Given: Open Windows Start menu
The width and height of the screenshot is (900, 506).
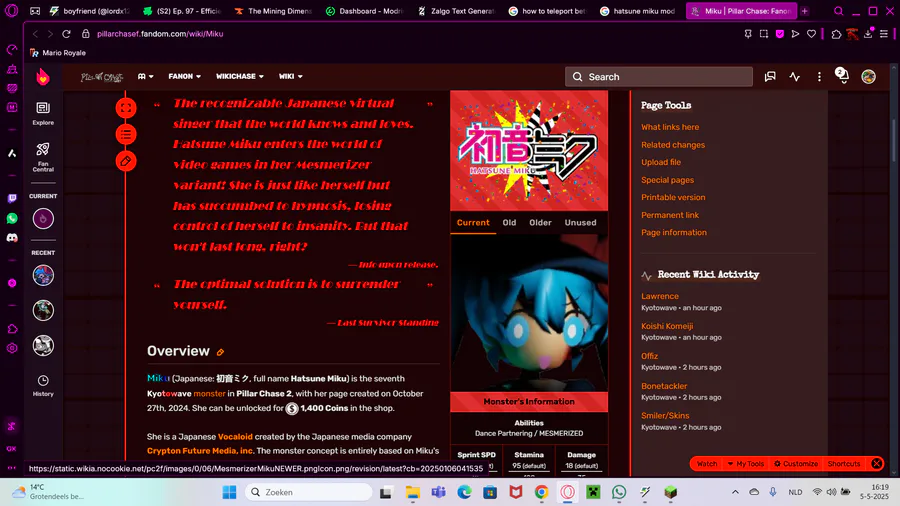Looking at the screenshot, I should point(229,492).
